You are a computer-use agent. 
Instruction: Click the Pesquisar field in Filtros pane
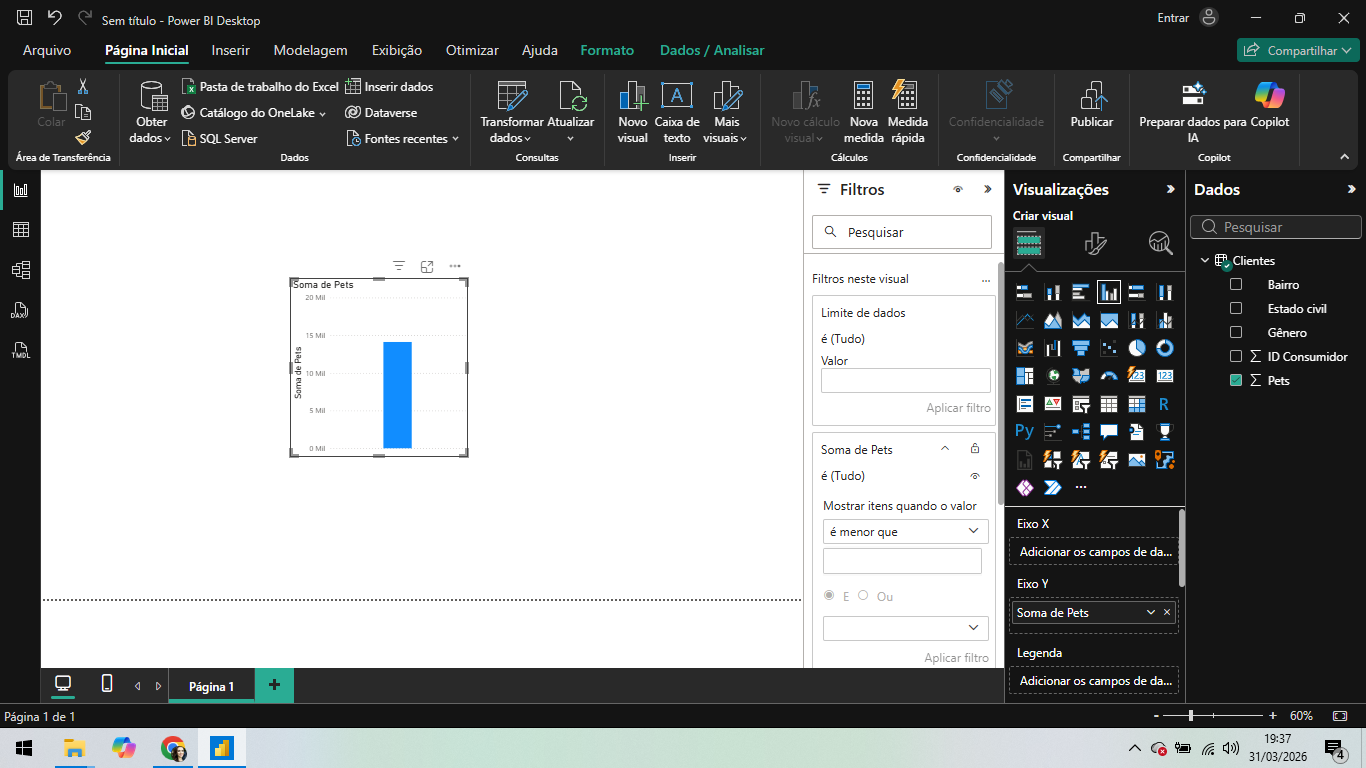coord(902,232)
